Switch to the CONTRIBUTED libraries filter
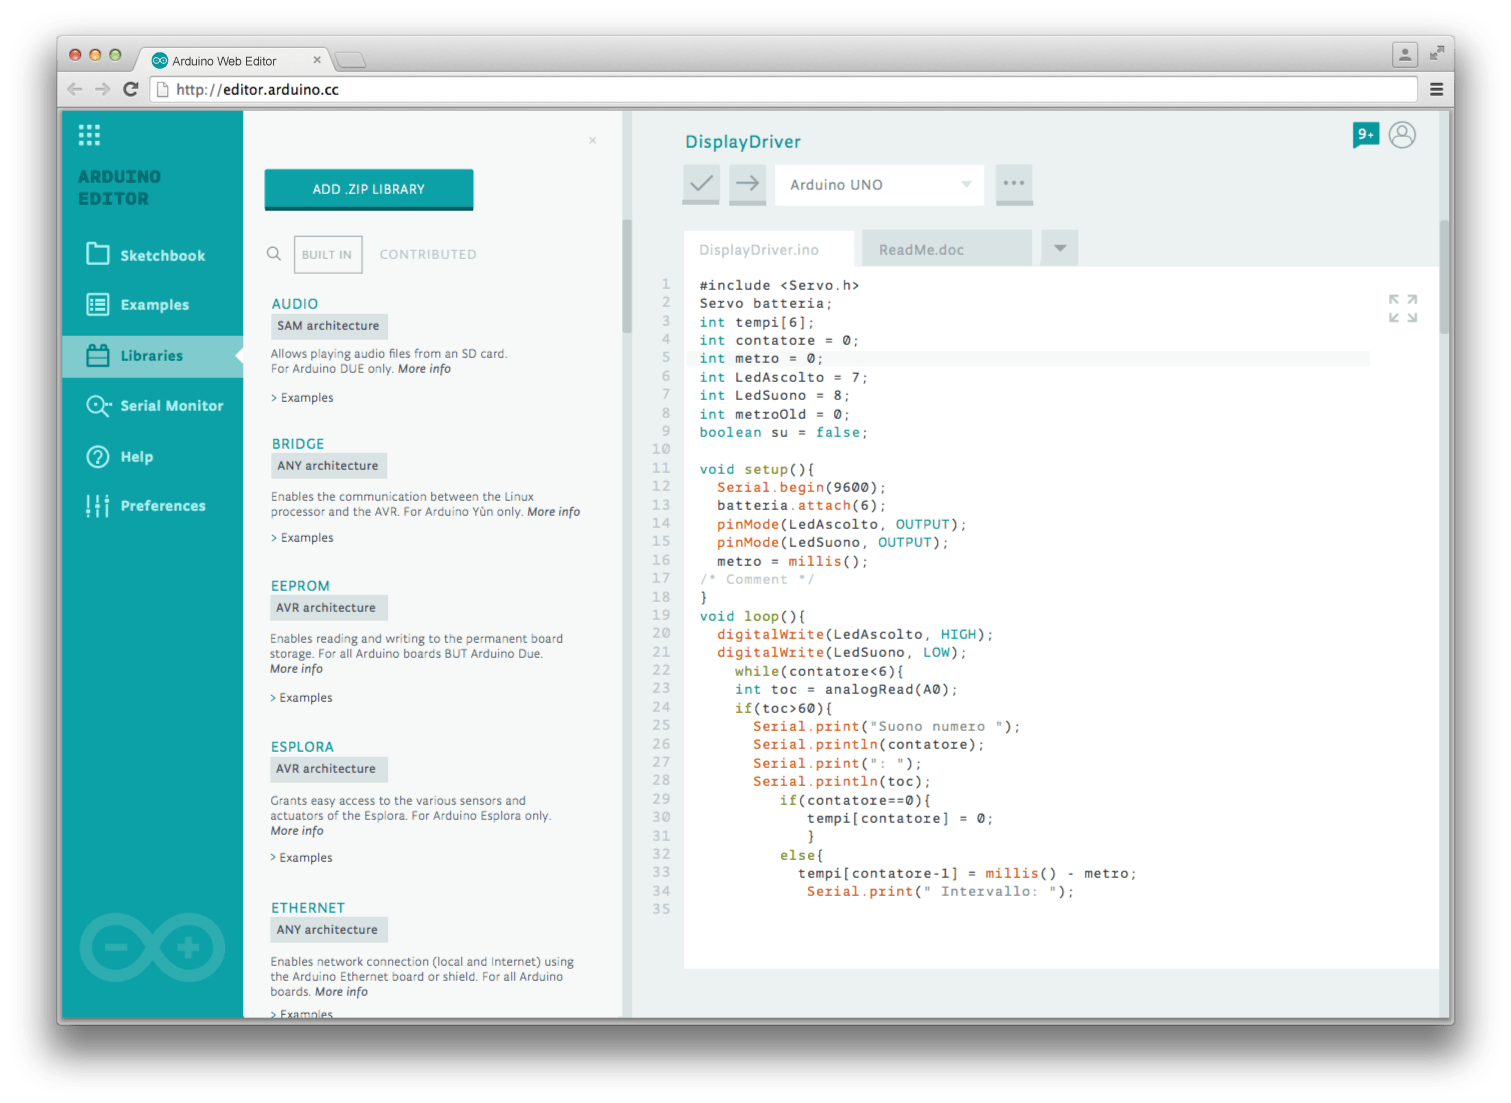1511x1103 pixels. 427,254
